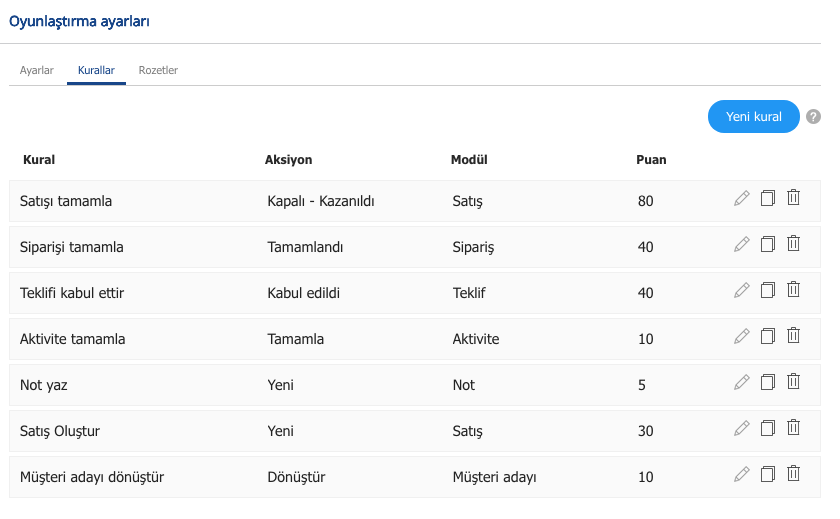Edit the Aktivite tamamla rule
840x519 pixels.
pos(741,336)
